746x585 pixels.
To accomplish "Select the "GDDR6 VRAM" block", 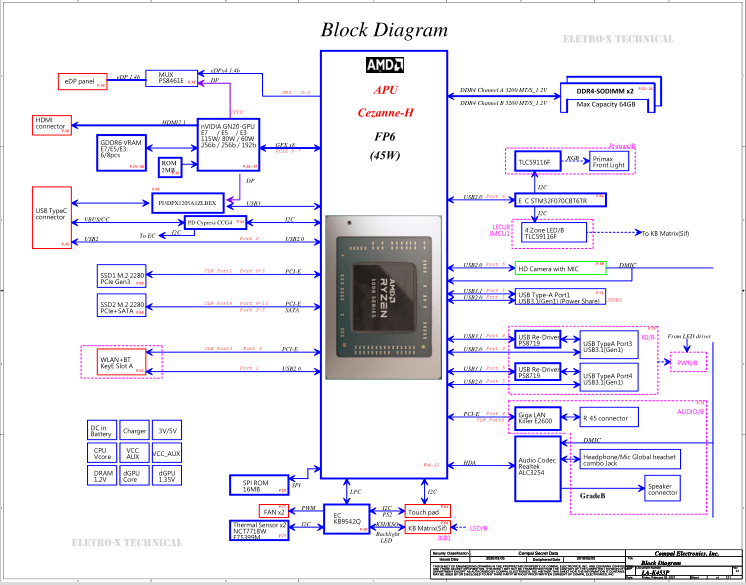I will coord(121,153).
